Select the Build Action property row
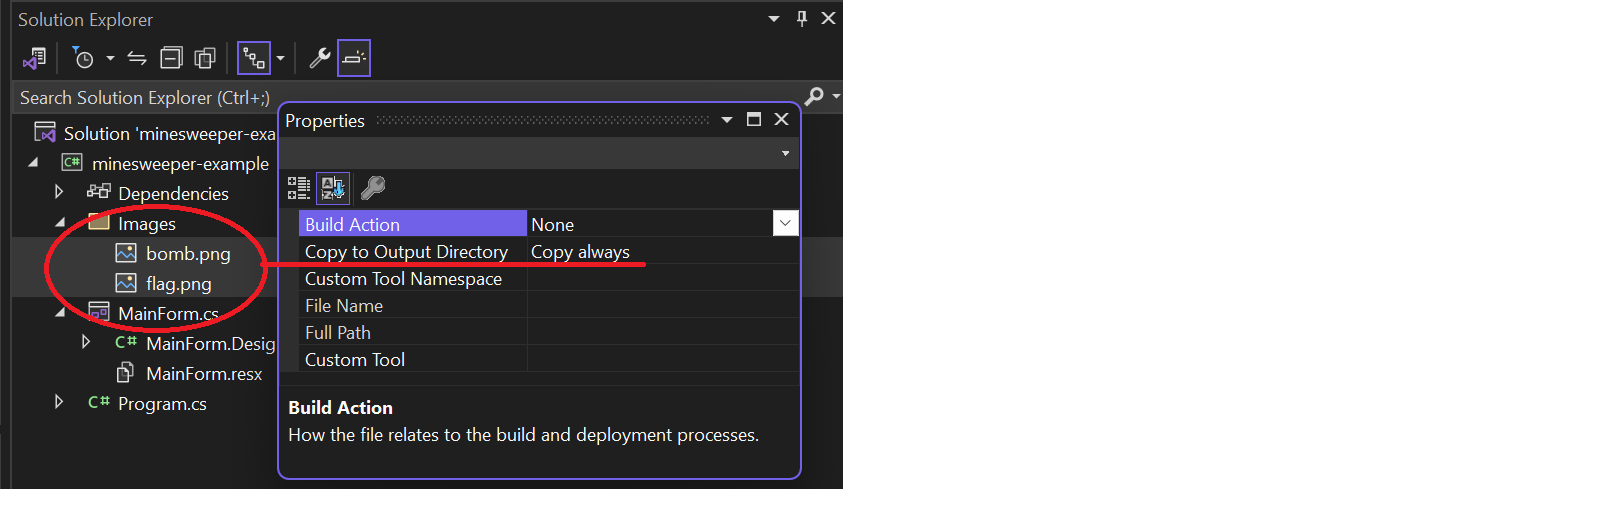This screenshot has width=1610, height=511. [x=413, y=224]
